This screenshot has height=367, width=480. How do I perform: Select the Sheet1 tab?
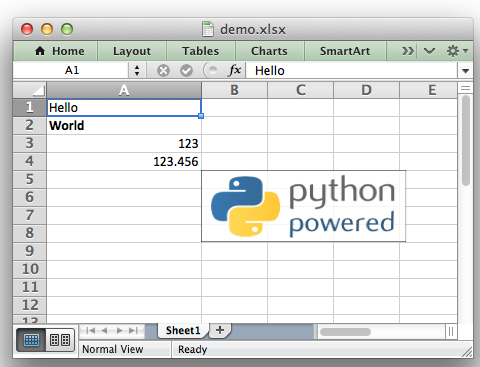pyautogui.click(x=183, y=330)
